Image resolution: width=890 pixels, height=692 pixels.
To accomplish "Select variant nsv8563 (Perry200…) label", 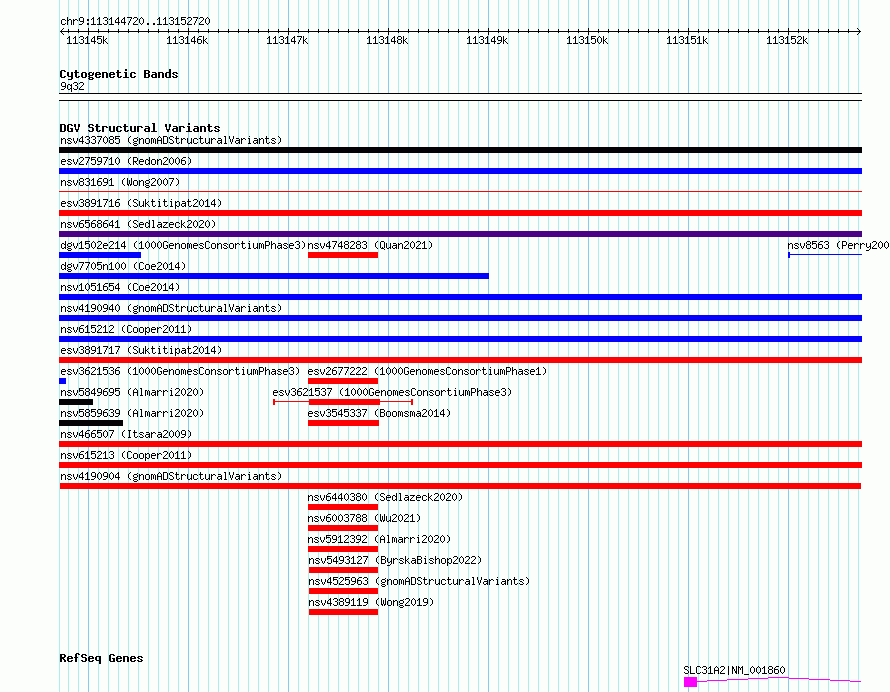I will click(838, 245).
